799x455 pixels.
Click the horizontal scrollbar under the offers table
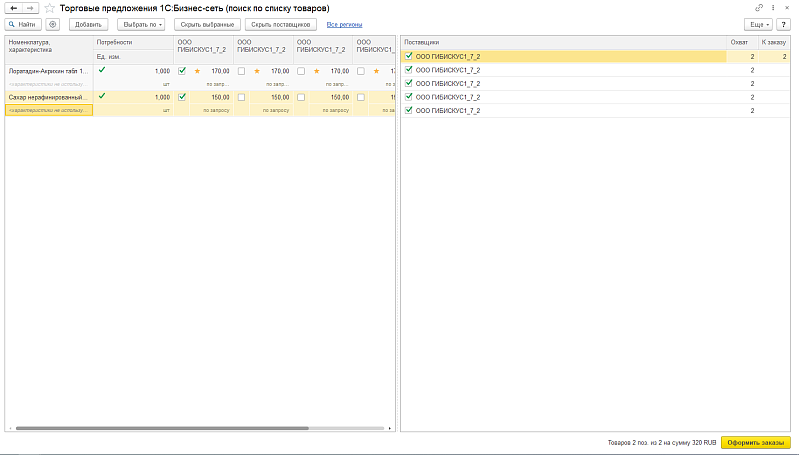pyautogui.click(x=200, y=428)
